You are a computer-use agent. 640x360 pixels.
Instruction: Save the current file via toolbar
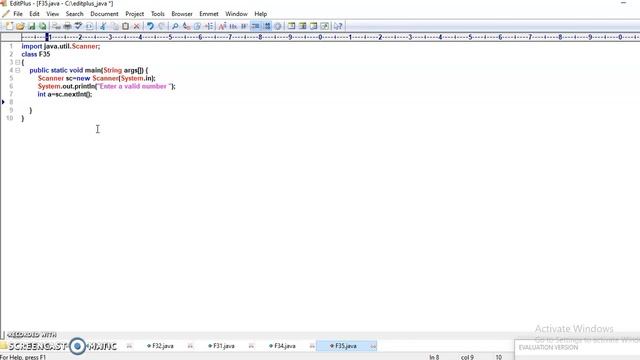pos(31,26)
